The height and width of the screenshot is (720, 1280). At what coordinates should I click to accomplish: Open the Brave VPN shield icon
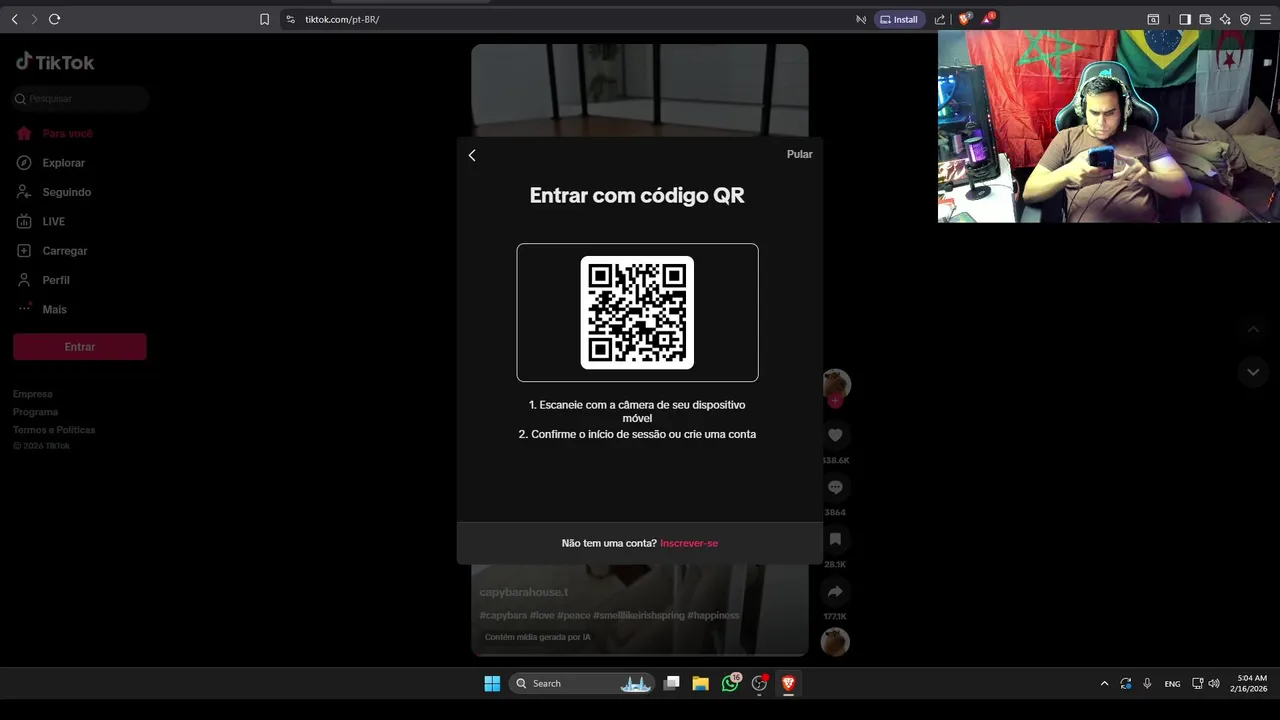point(1245,19)
